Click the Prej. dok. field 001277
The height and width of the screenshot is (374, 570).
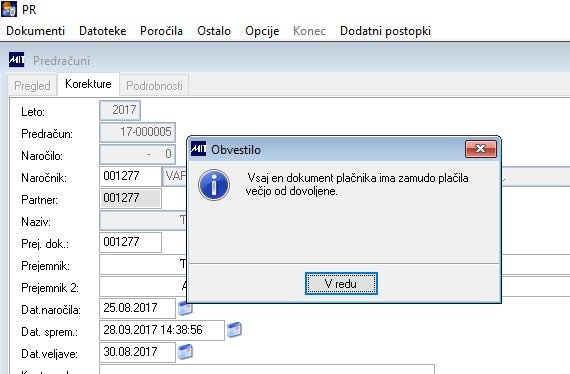[130, 242]
